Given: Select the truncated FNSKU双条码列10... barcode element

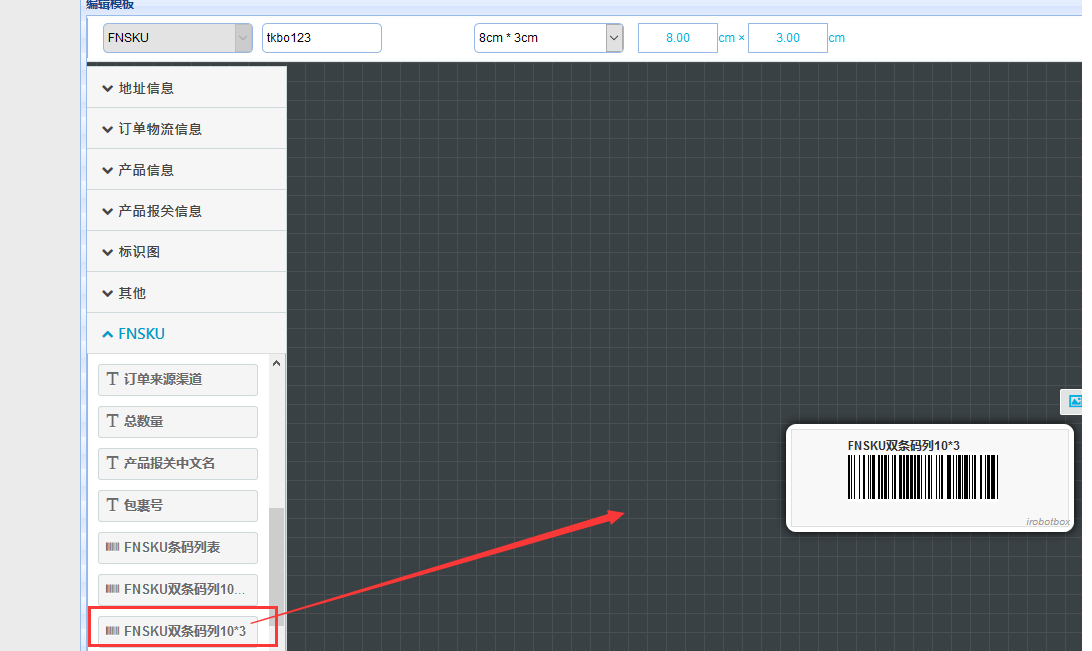Looking at the screenshot, I should pyautogui.click(x=178, y=589).
